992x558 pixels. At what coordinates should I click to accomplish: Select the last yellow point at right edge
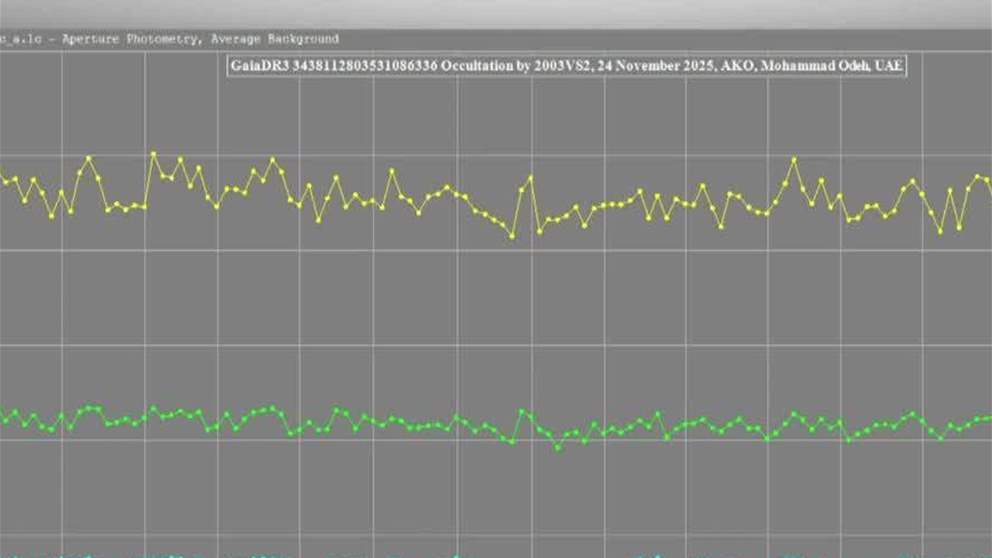pos(988,180)
